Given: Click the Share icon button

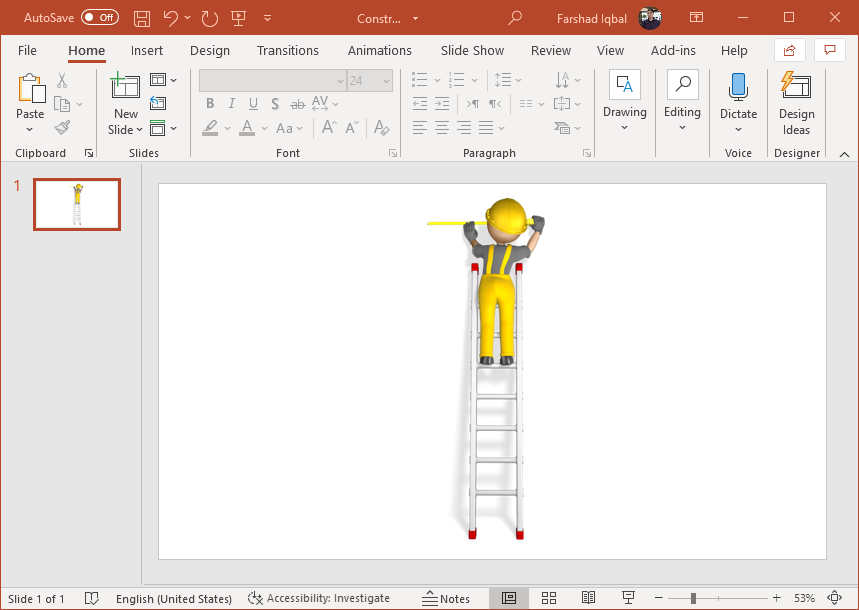Looking at the screenshot, I should (789, 50).
